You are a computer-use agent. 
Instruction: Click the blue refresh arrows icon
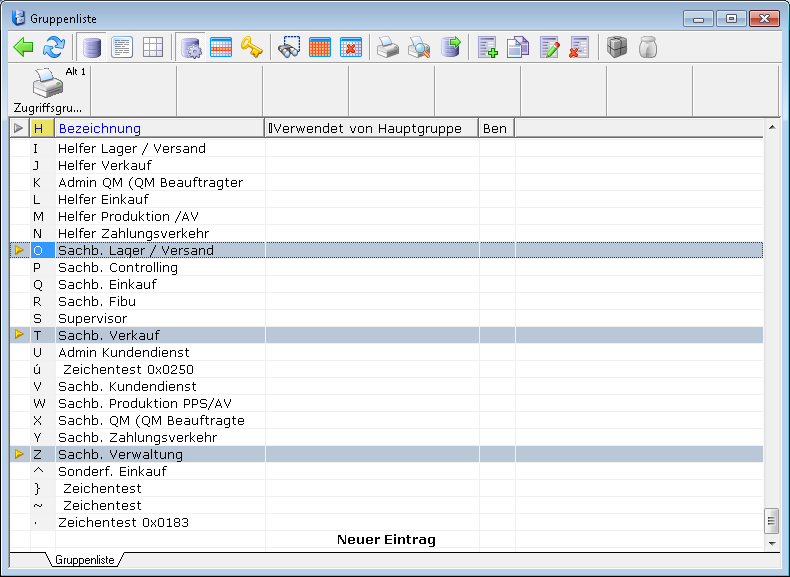(x=53, y=47)
